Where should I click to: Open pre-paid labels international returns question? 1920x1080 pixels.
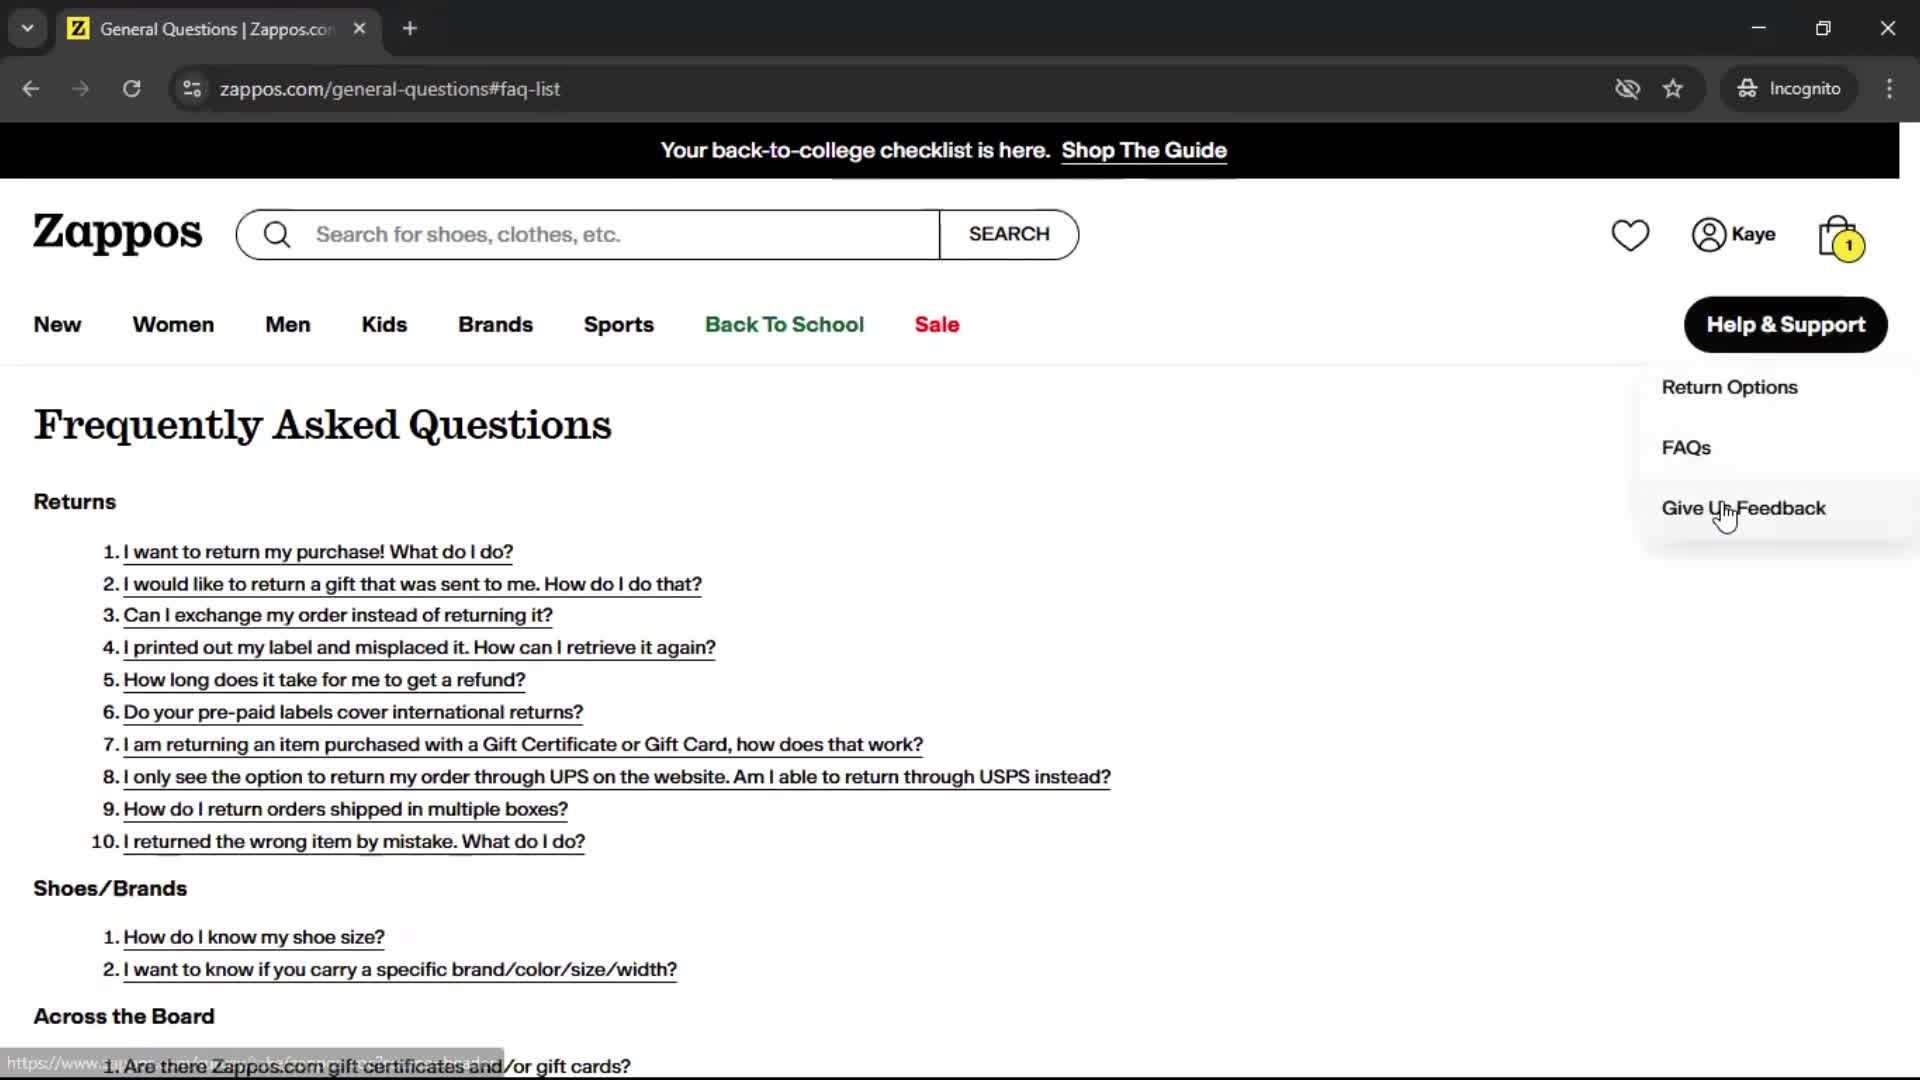point(353,712)
